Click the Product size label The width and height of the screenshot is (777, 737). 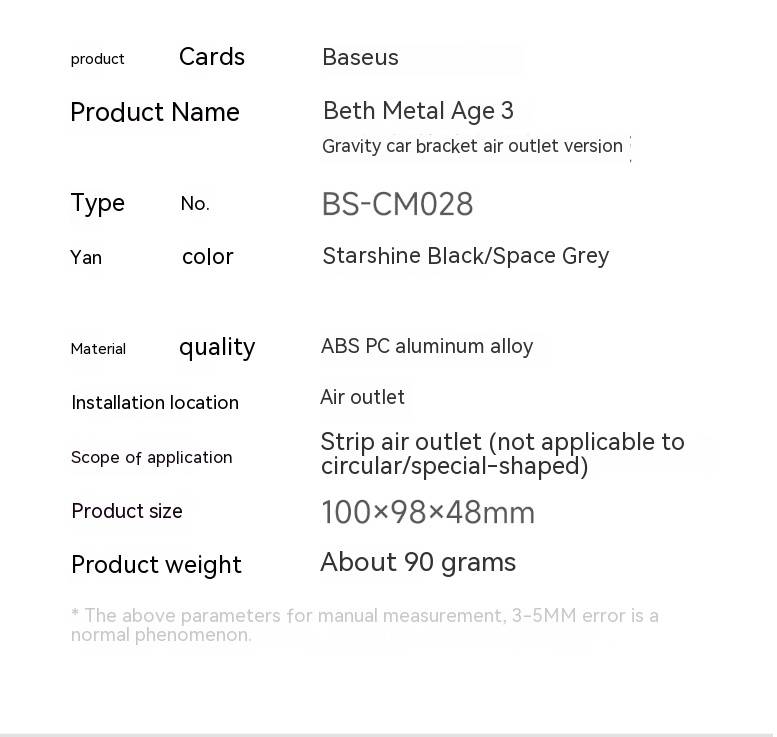[x=127, y=511]
